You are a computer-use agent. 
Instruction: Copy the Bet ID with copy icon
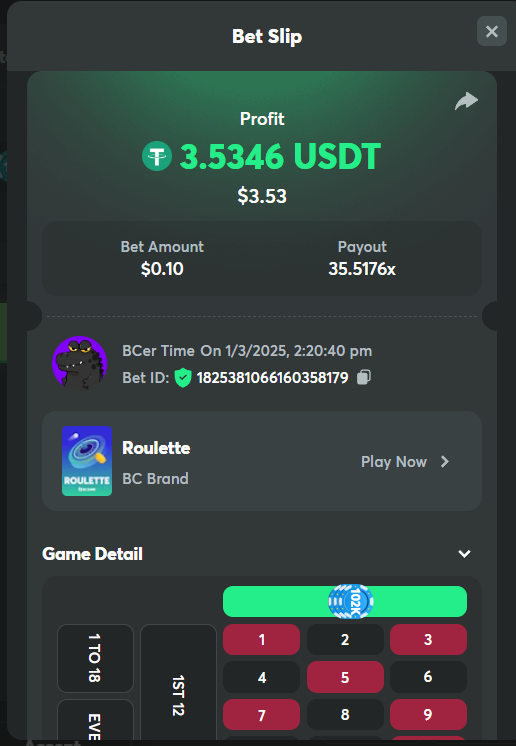pyautogui.click(x=364, y=377)
